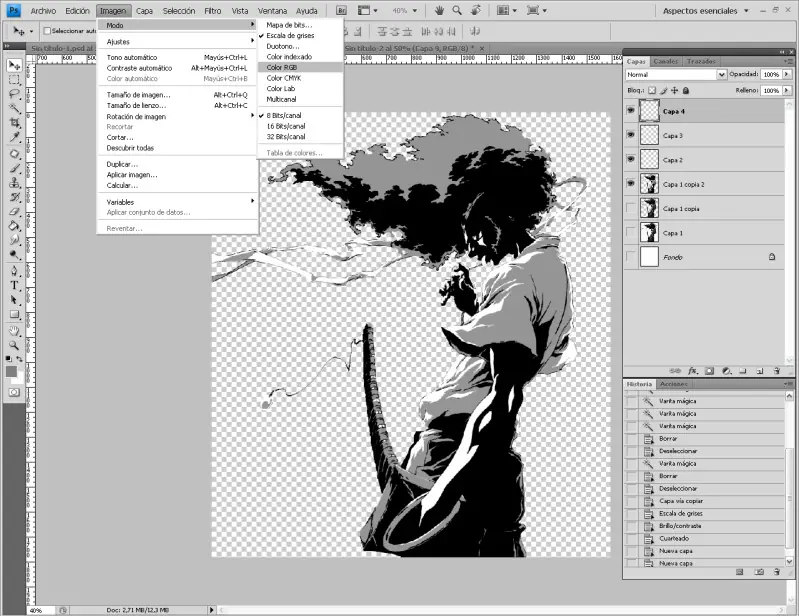This screenshot has height=616, width=799.
Task: Click the Rotate View icon in the application bar
Action: [x=475, y=10]
